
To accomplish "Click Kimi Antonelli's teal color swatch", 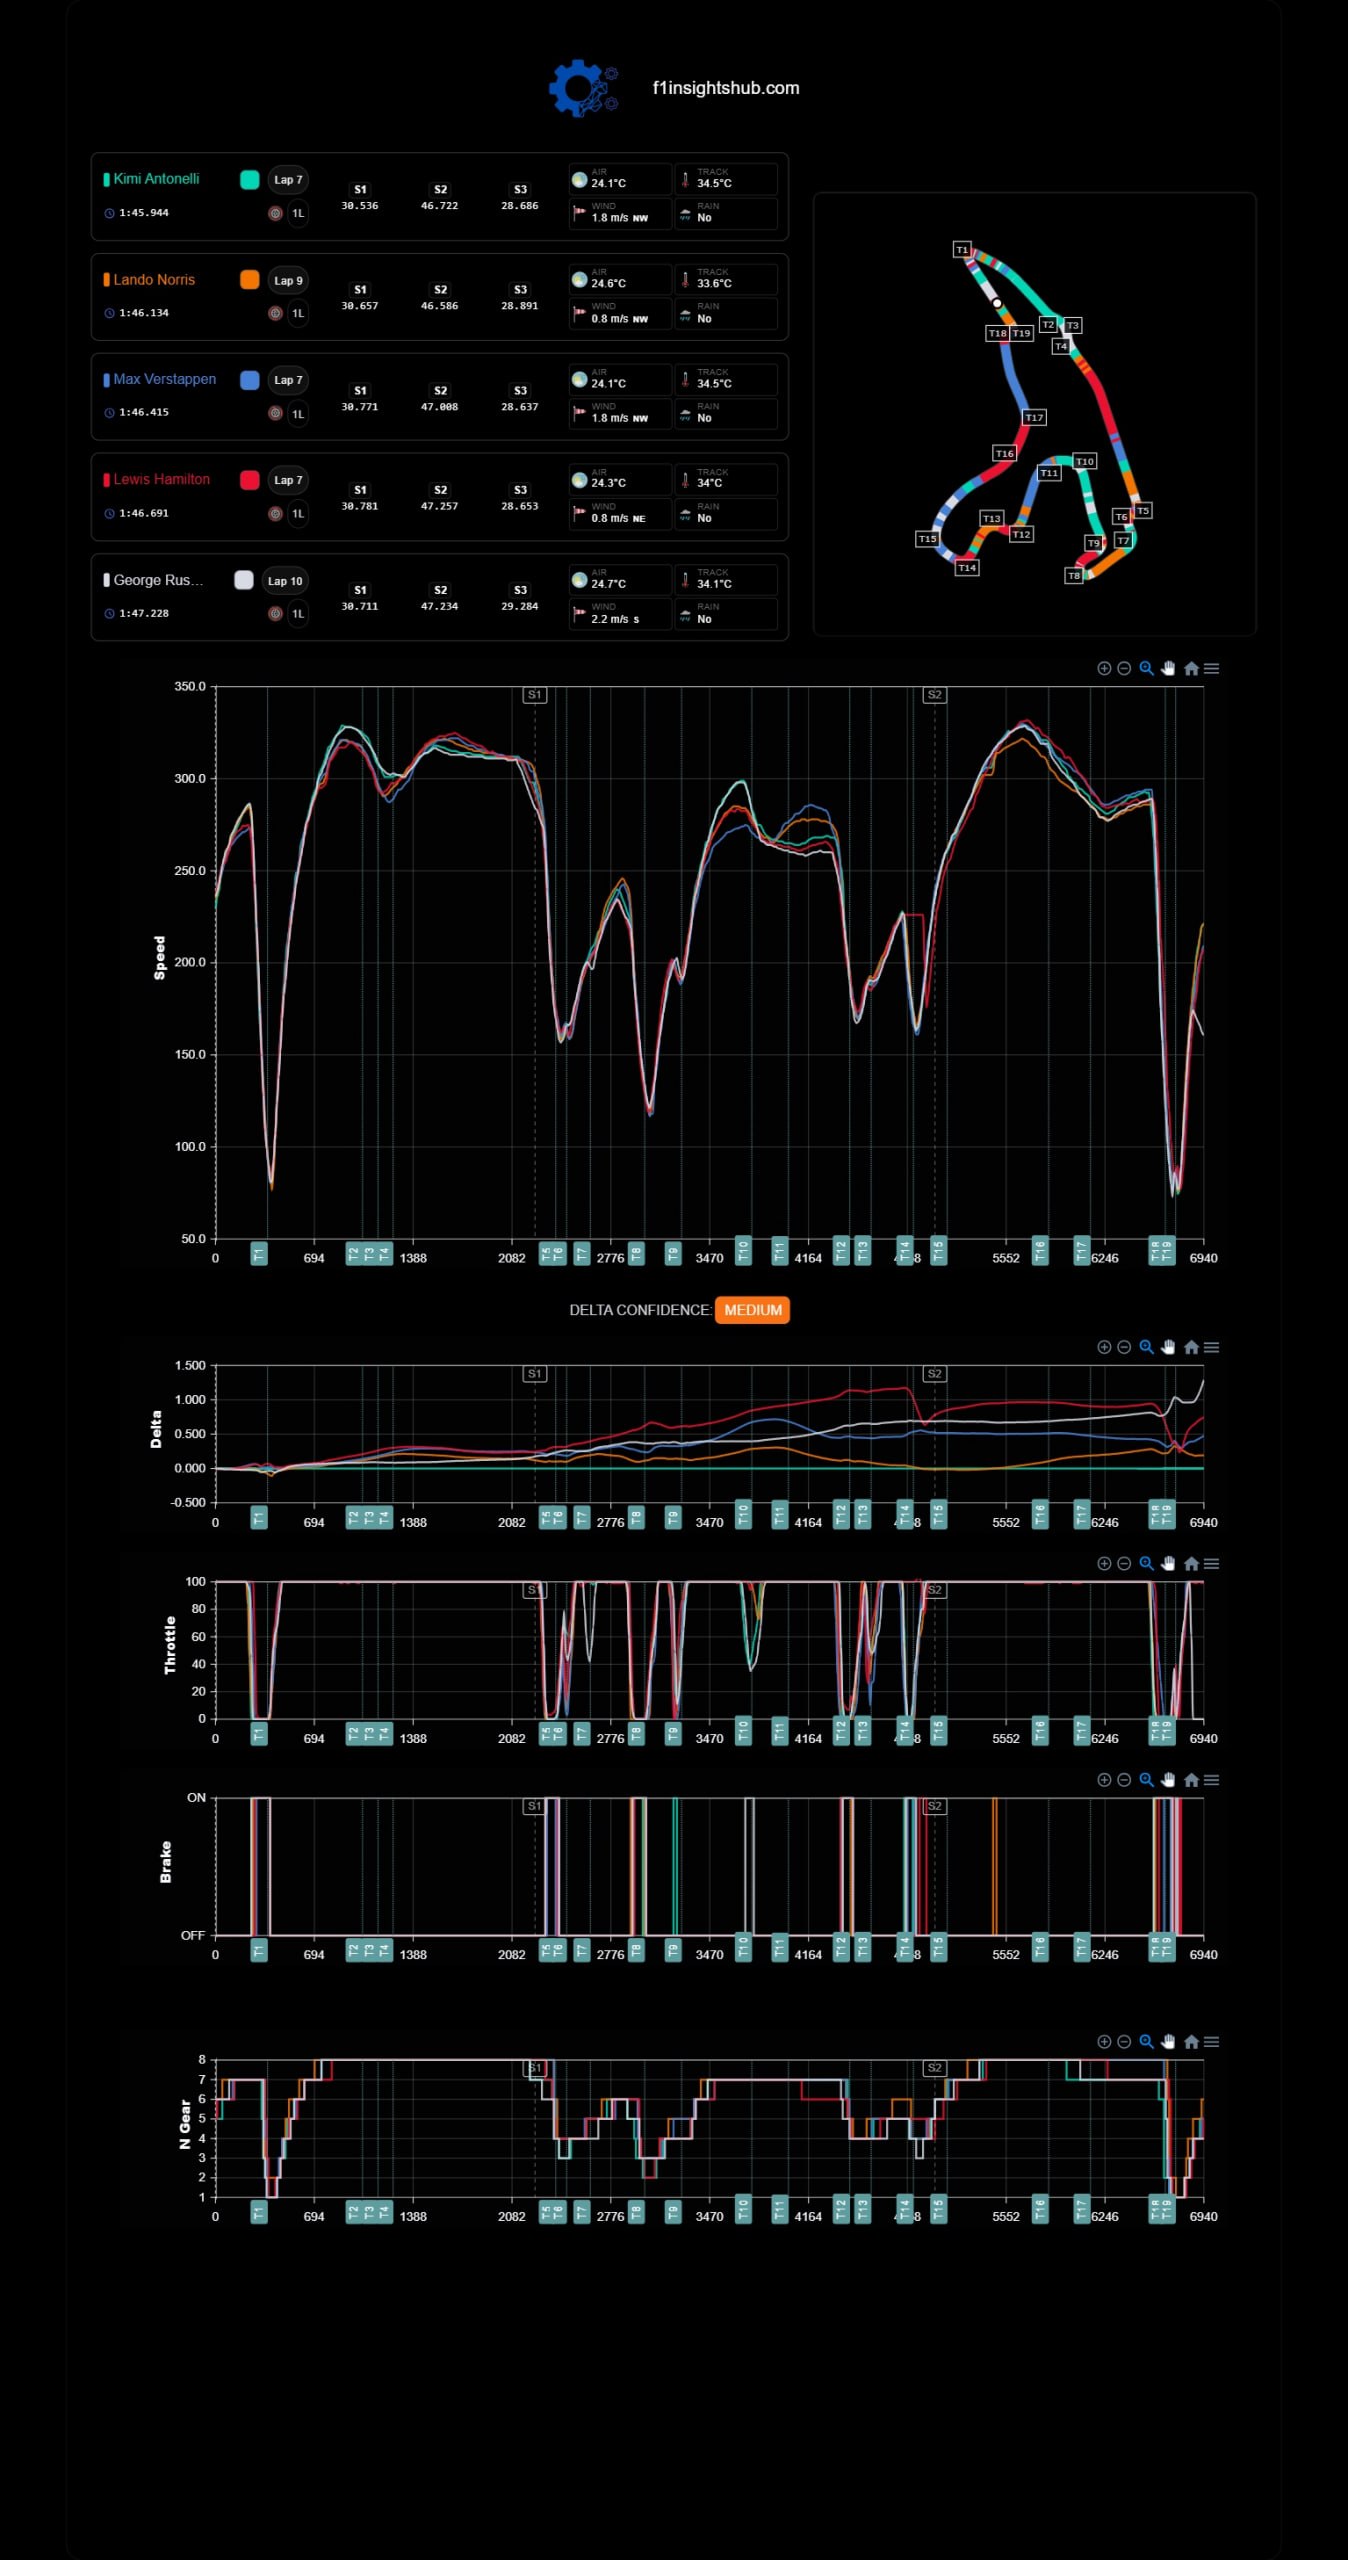I will click(x=250, y=179).
